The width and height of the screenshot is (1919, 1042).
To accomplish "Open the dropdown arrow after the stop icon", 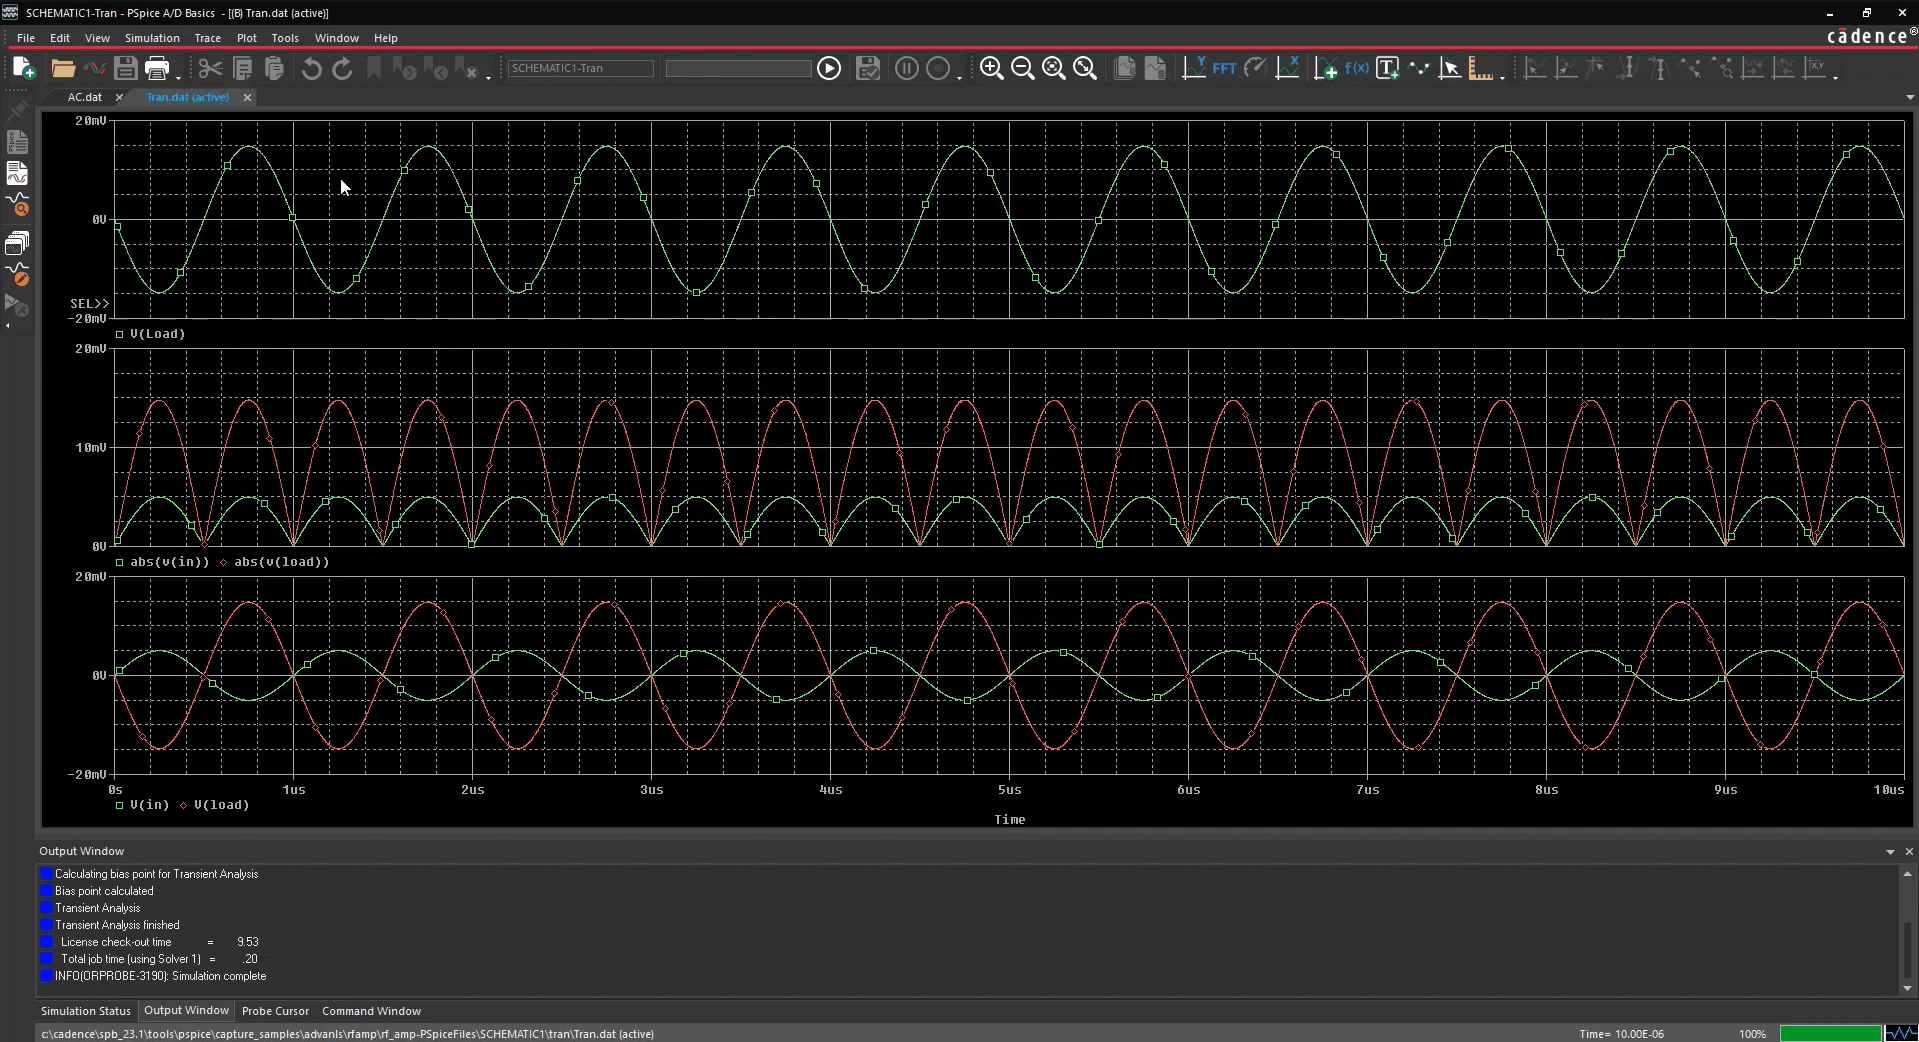I will [x=959, y=77].
